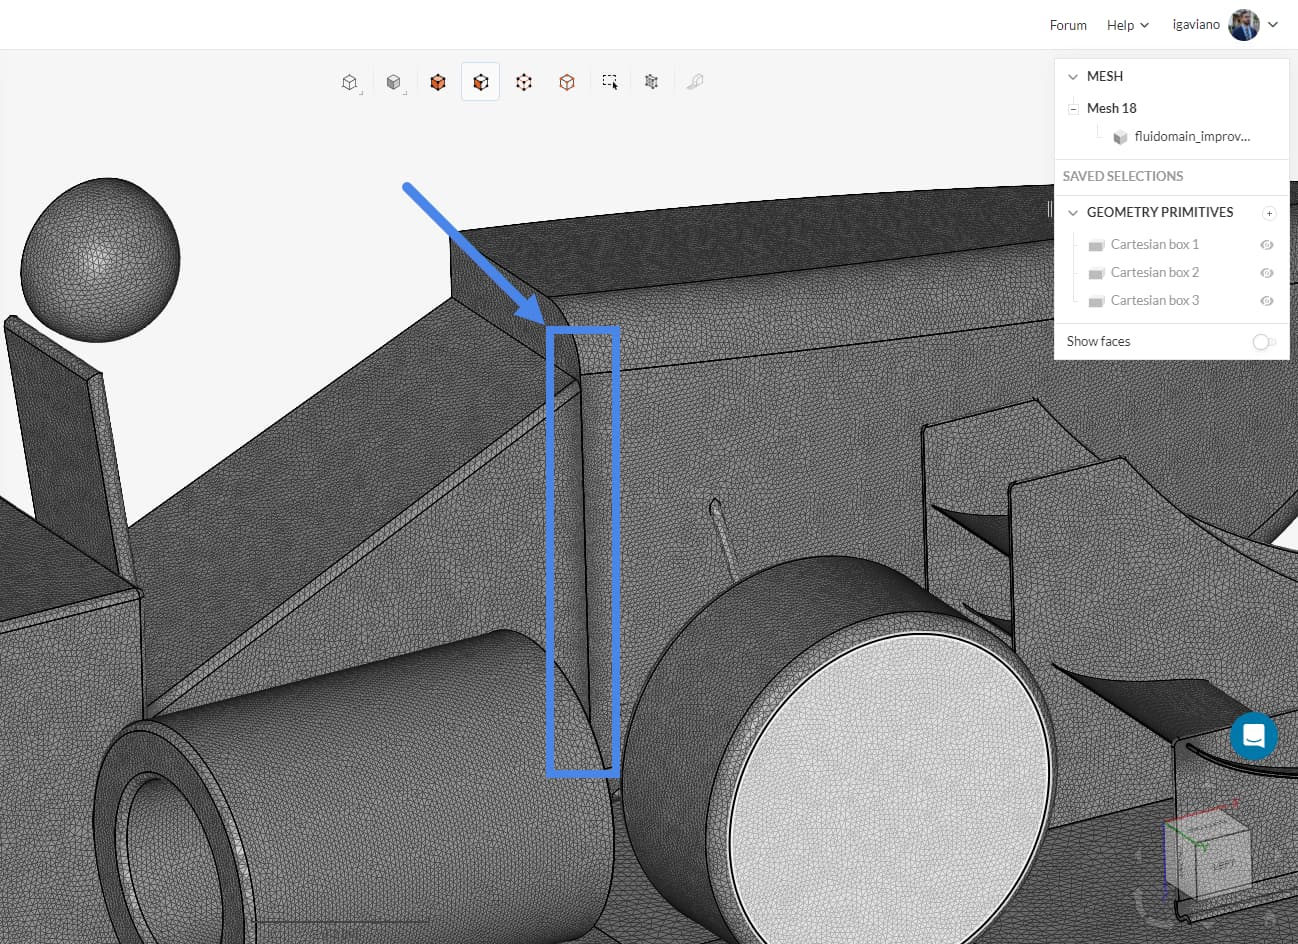The image size is (1298, 944).
Task: Open the render mode shaded-cube menu
Action: pyautogui.click(x=394, y=82)
